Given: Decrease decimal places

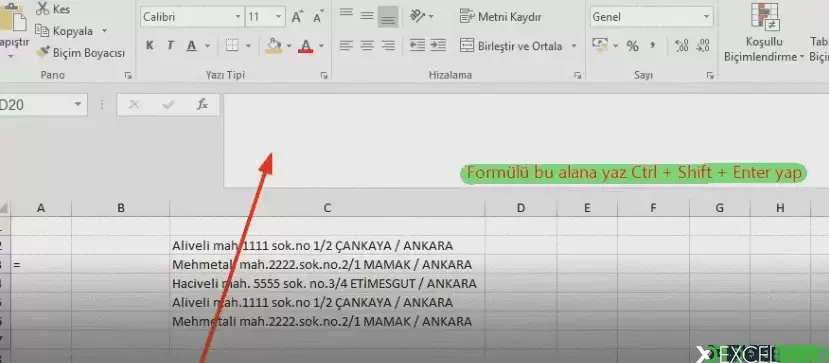Looking at the screenshot, I should coord(703,46).
